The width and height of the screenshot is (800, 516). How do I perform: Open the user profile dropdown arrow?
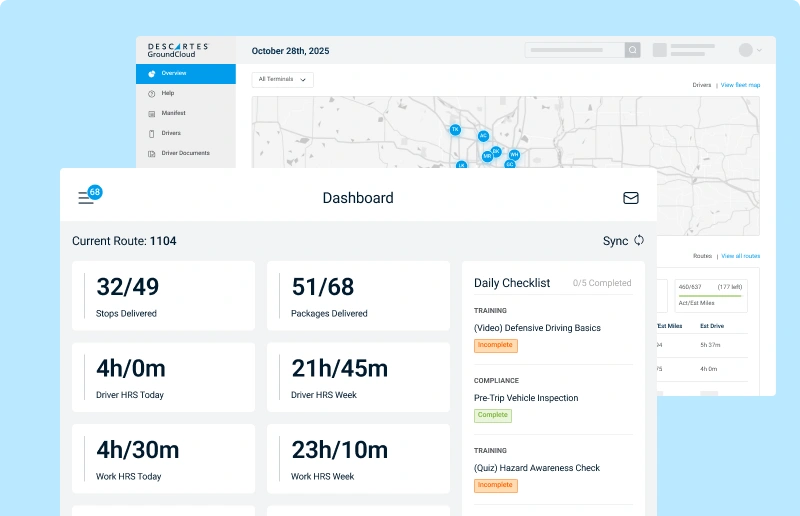point(759,50)
